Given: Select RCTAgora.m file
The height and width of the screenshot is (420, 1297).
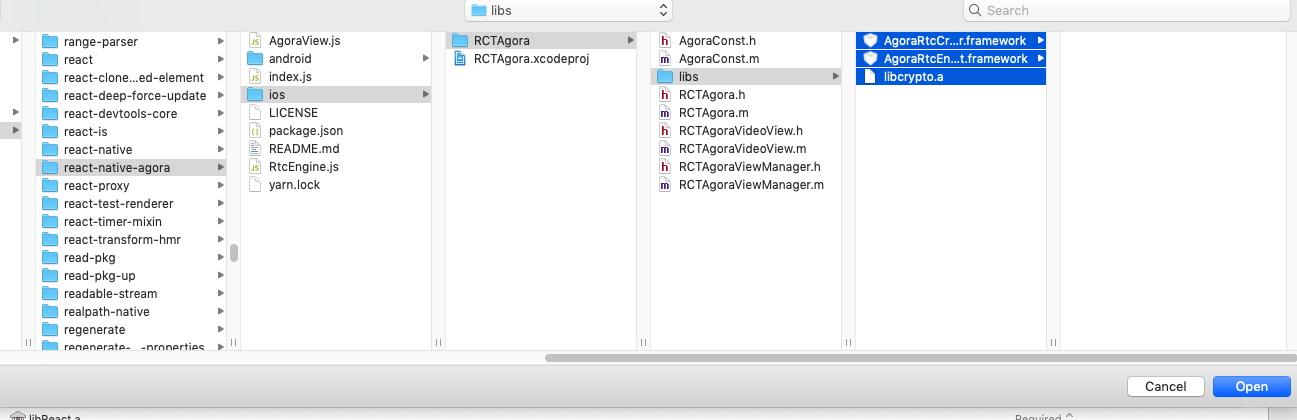Looking at the screenshot, I should click(746, 113).
